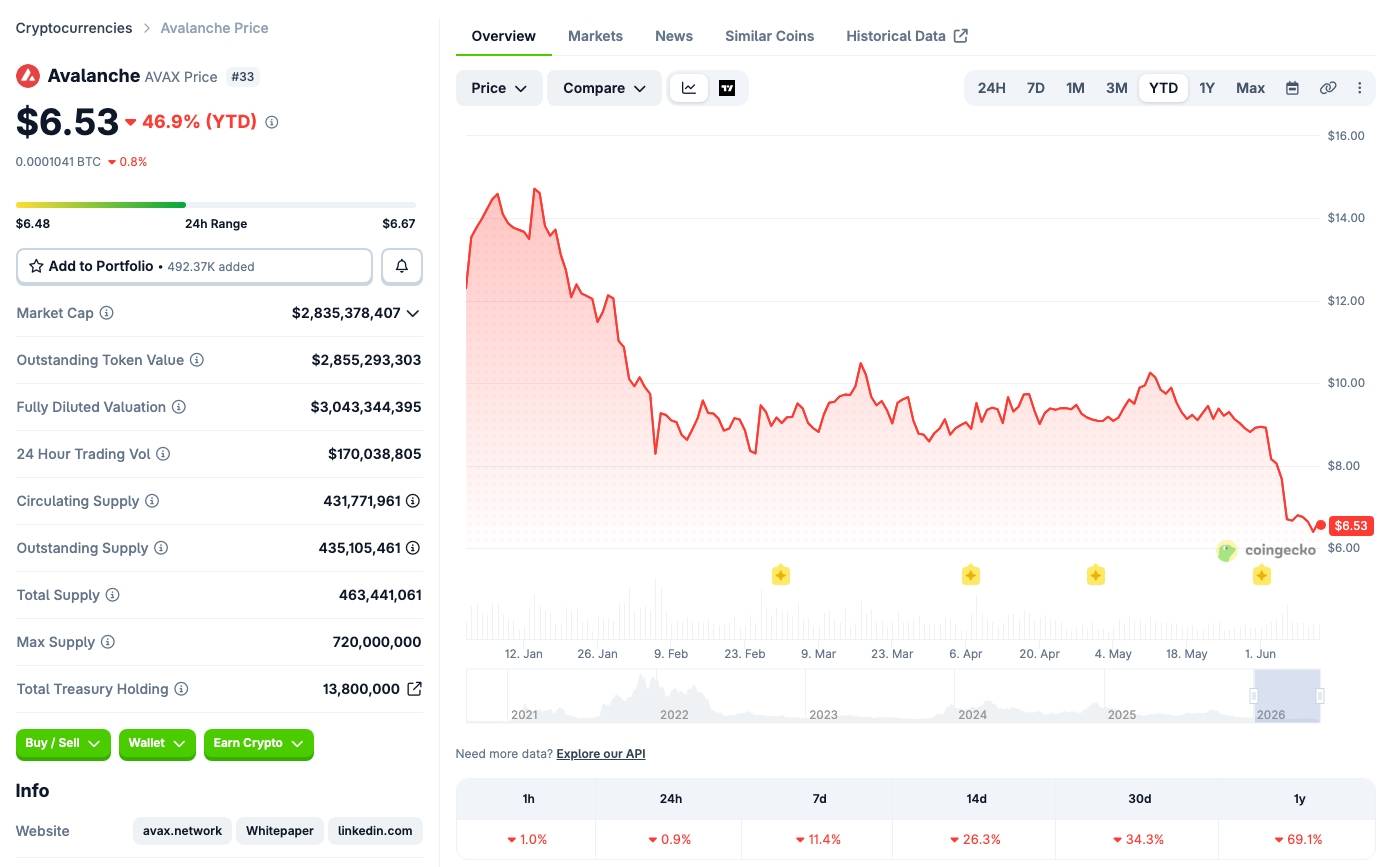Open Fully Diluted Valuation info icon
The width and height of the screenshot is (1392, 867).
click(179, 407)
